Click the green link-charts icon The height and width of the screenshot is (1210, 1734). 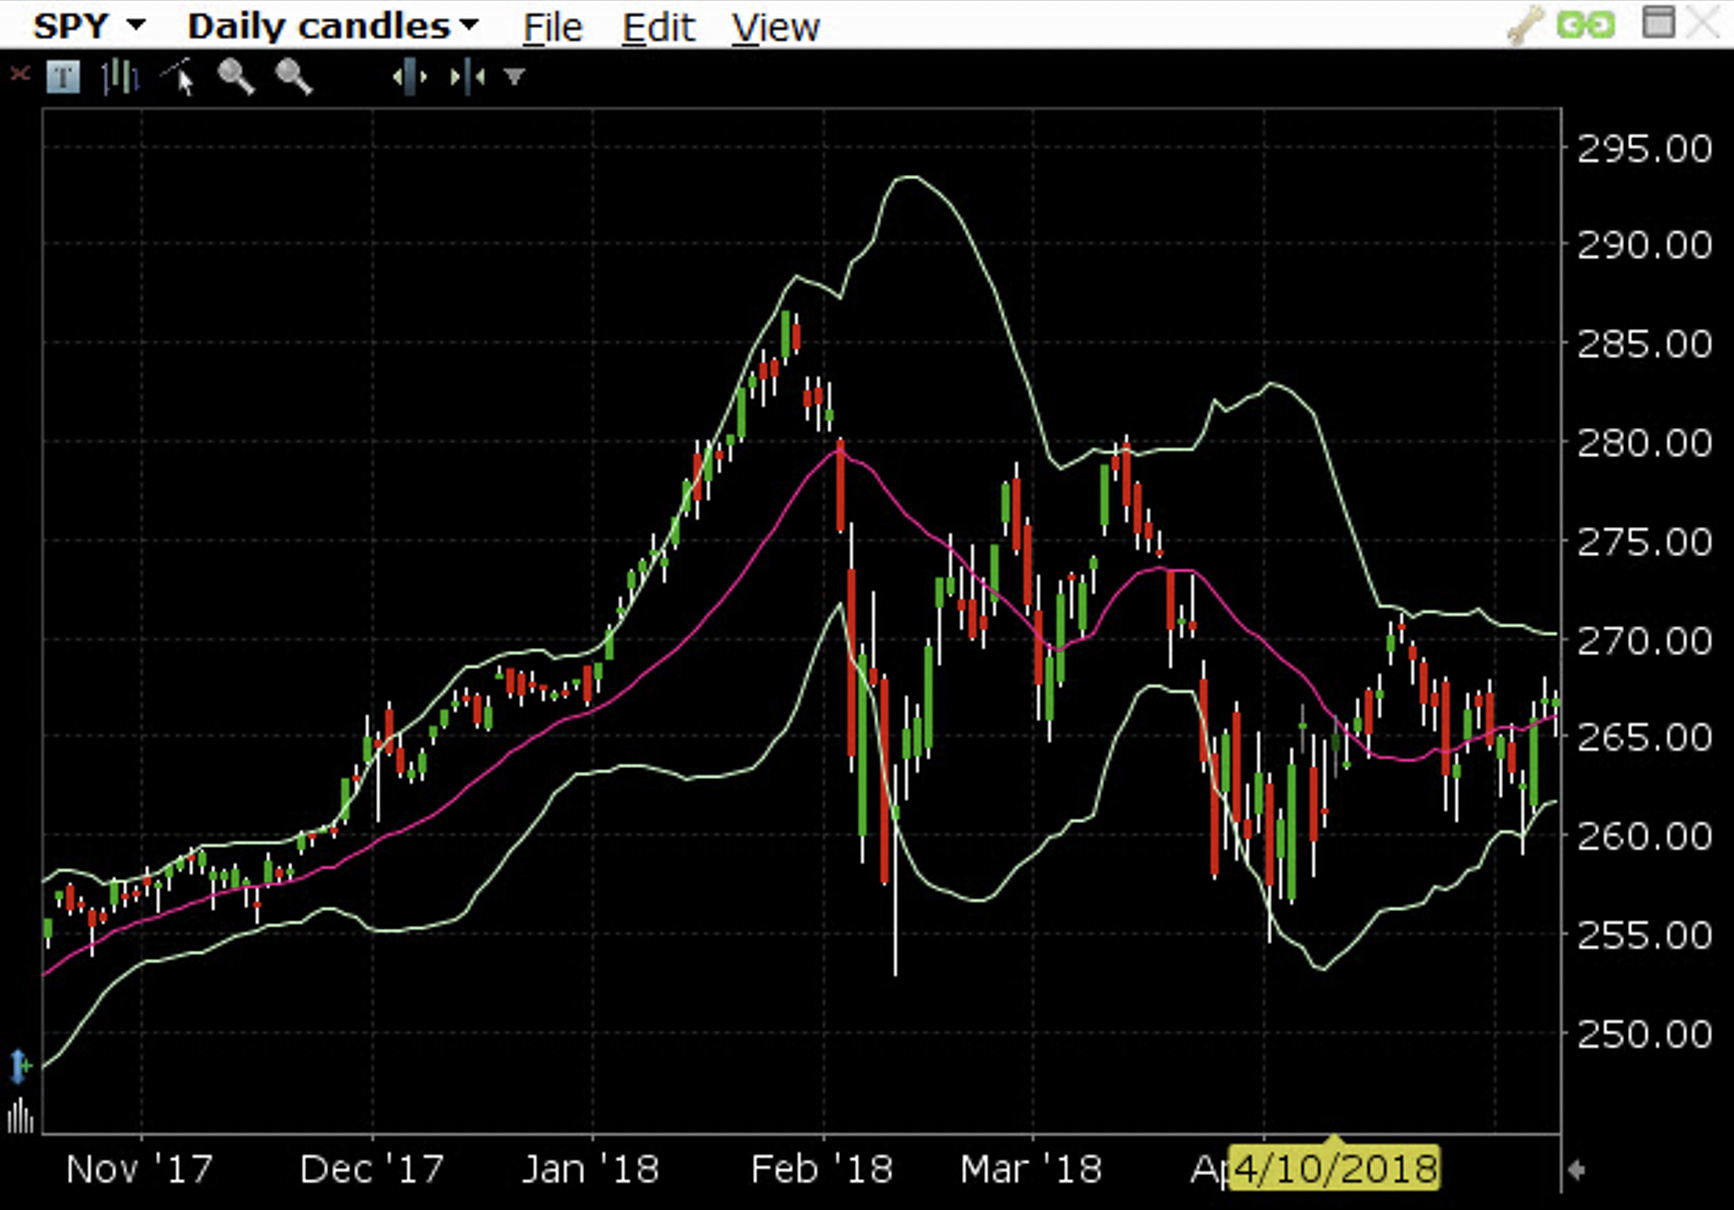[1586, 24]
